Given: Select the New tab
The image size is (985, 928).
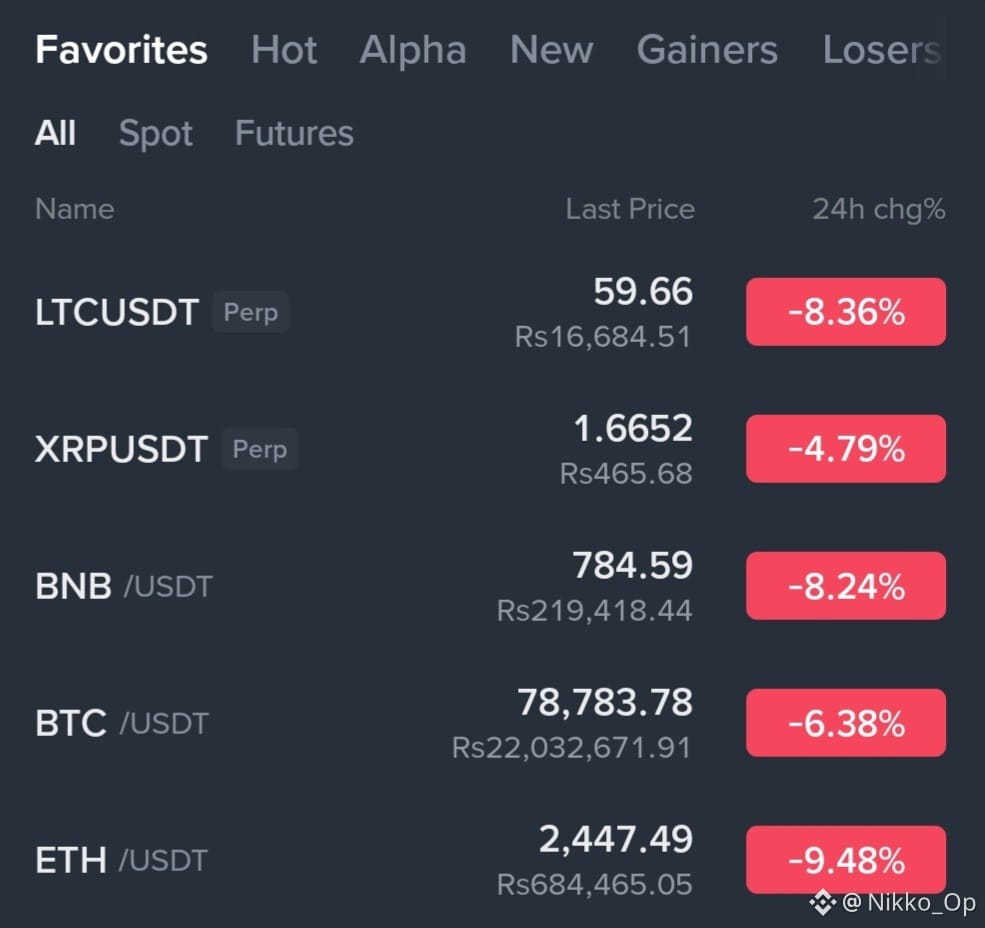Looking at the screenshot, I should [552, 50].
